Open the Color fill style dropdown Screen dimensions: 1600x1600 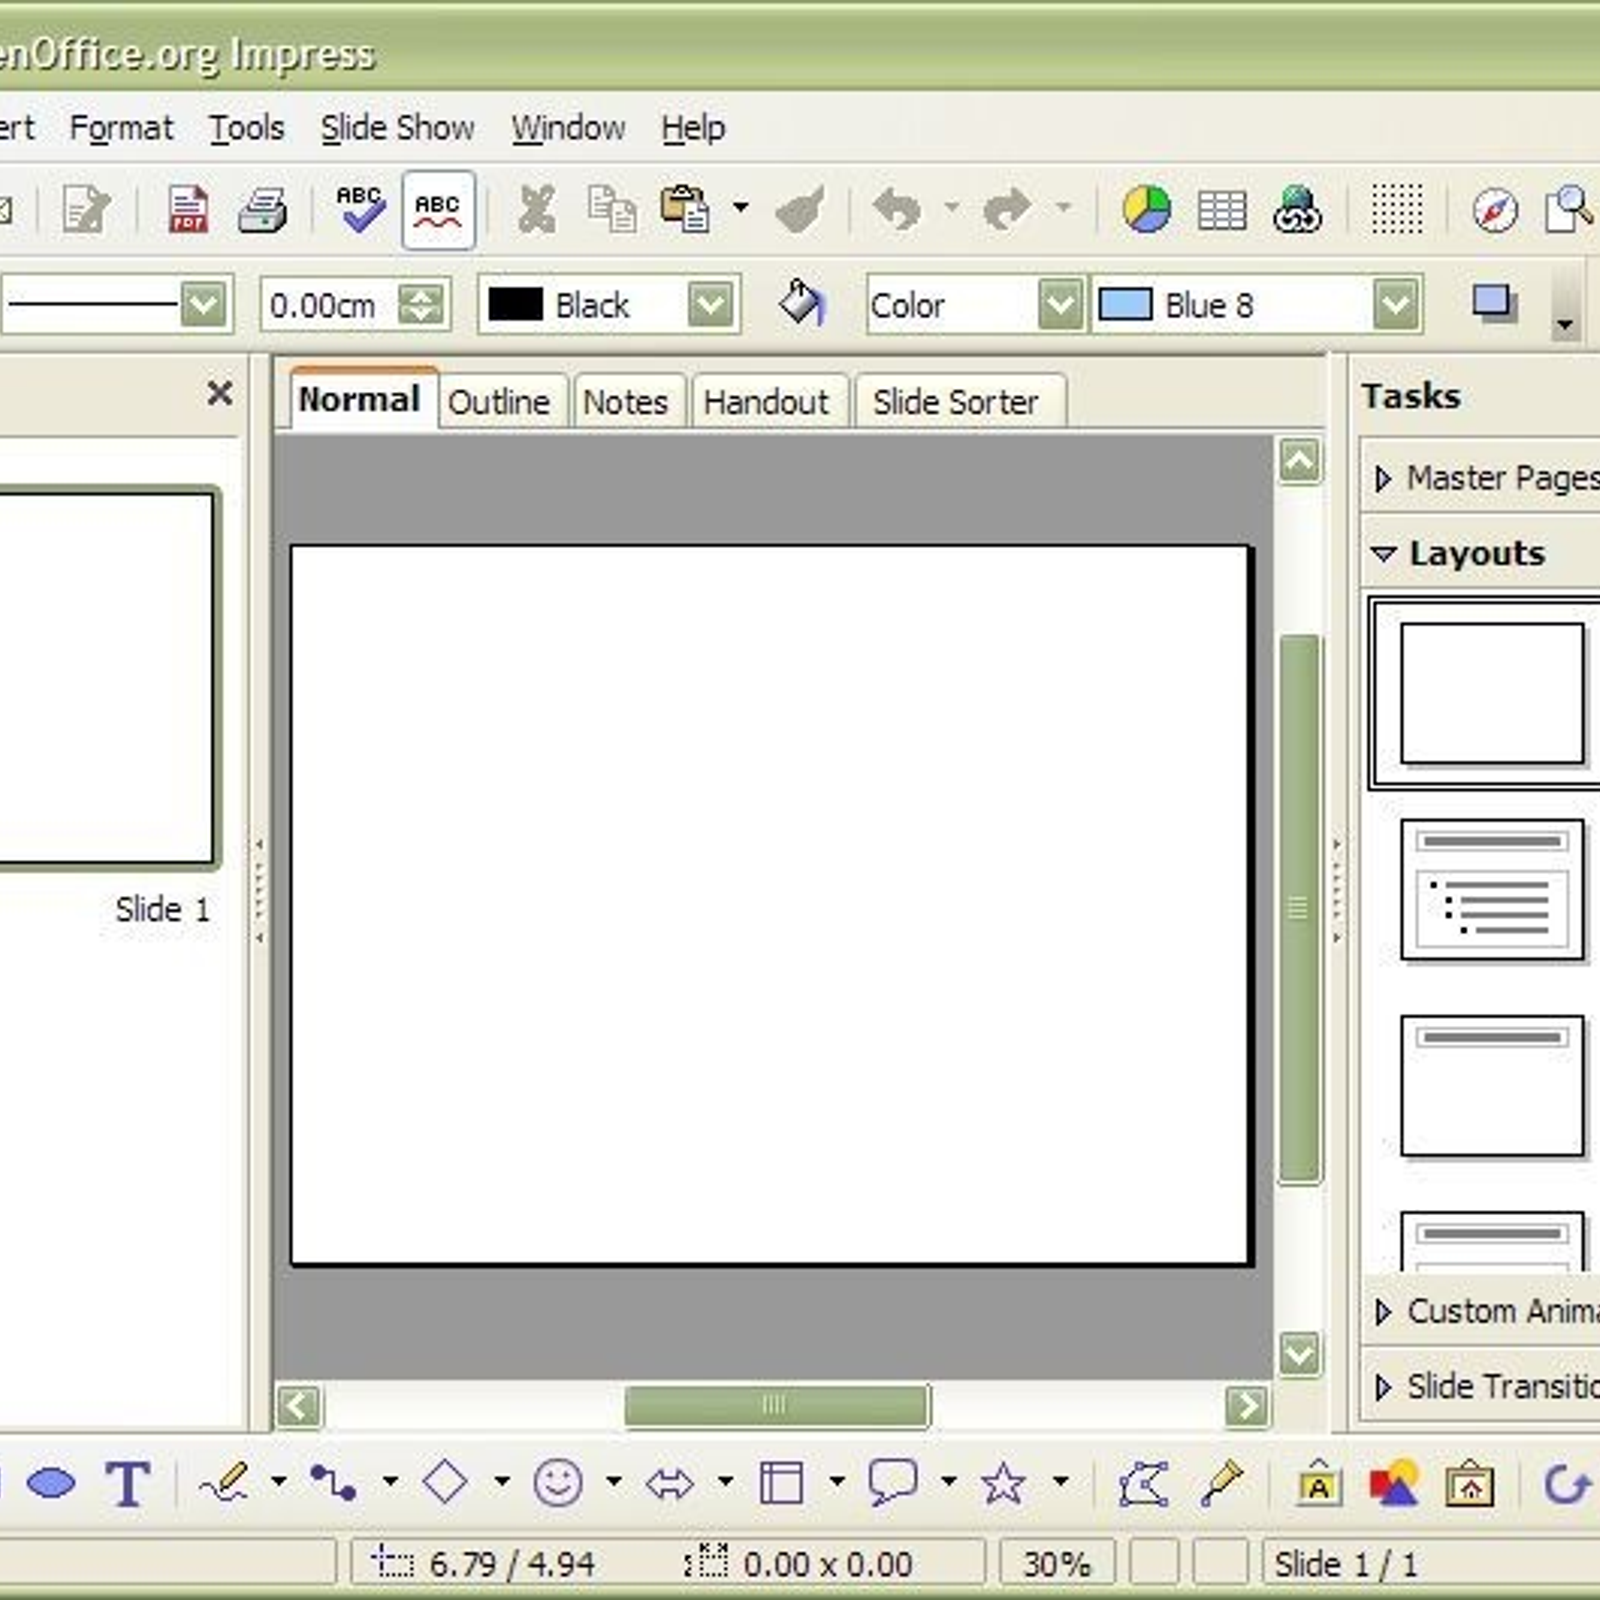coord(1061,304)
